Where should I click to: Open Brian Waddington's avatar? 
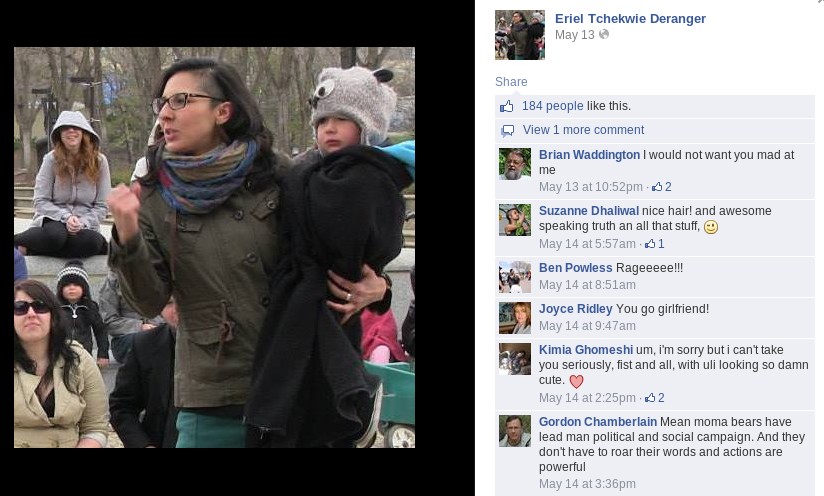click(x=514, y=164)
